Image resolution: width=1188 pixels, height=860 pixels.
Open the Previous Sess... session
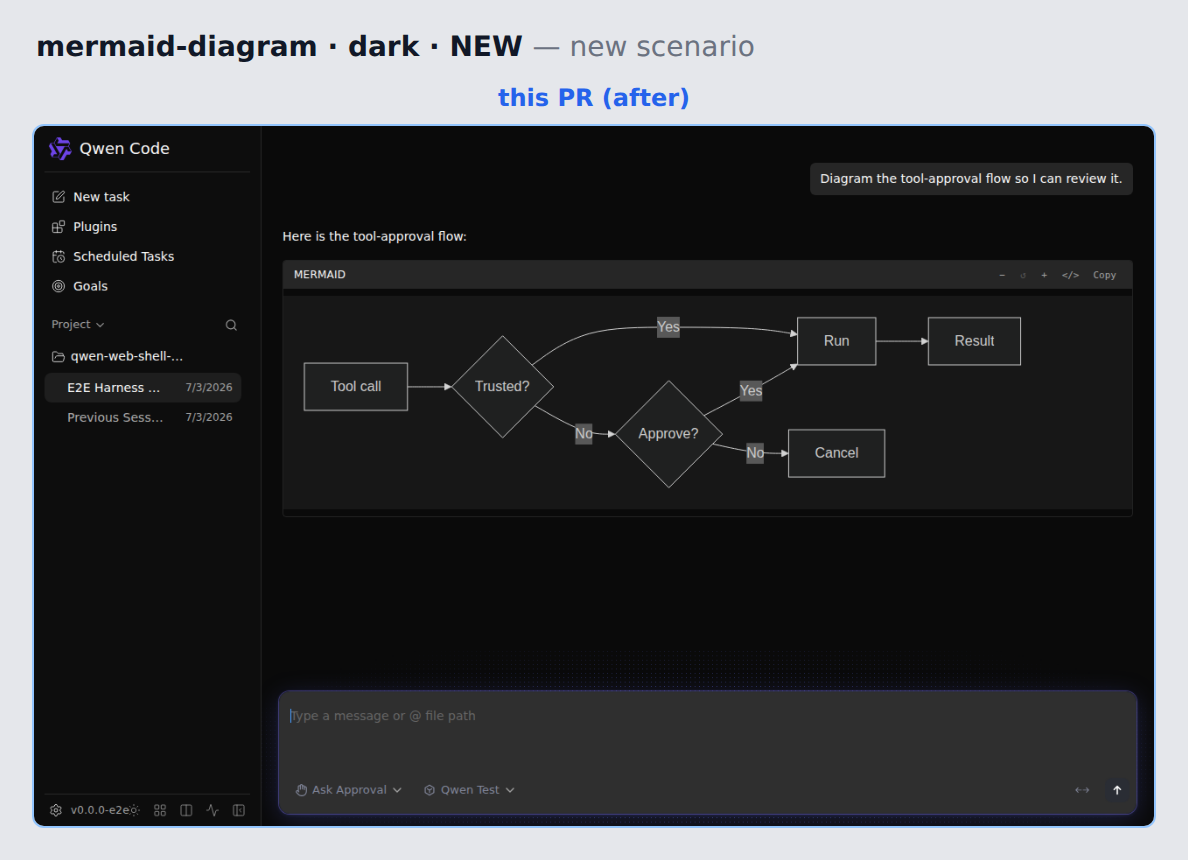(143, 417)
